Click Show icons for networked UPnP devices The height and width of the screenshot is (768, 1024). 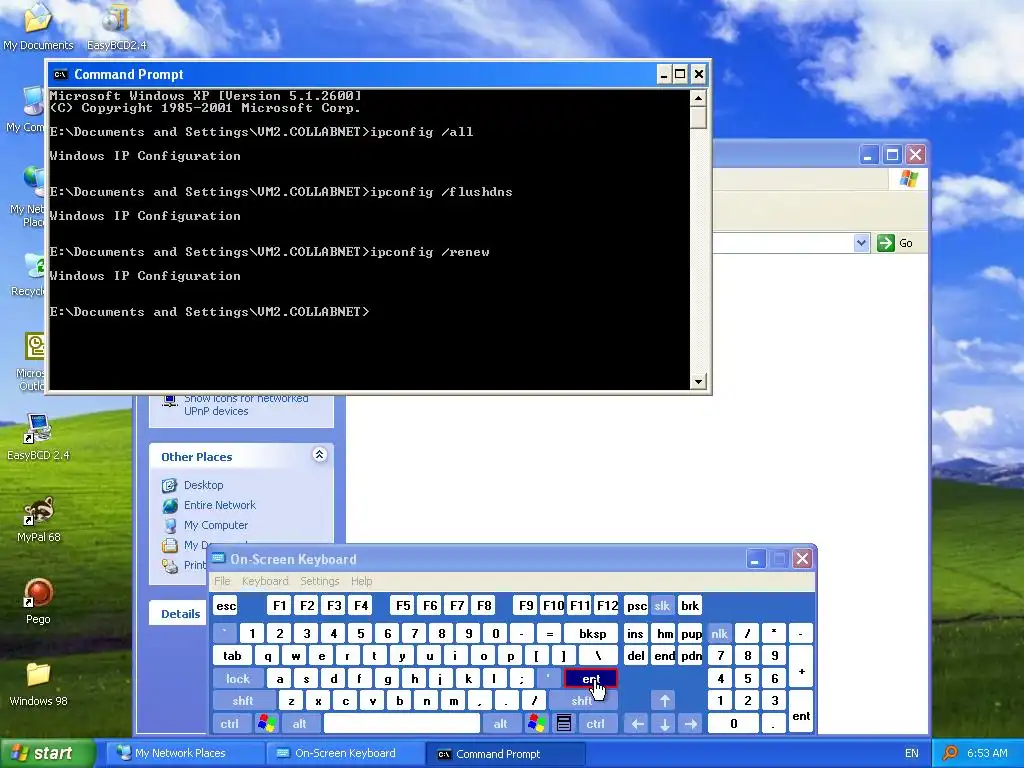(x=246, y=404)
